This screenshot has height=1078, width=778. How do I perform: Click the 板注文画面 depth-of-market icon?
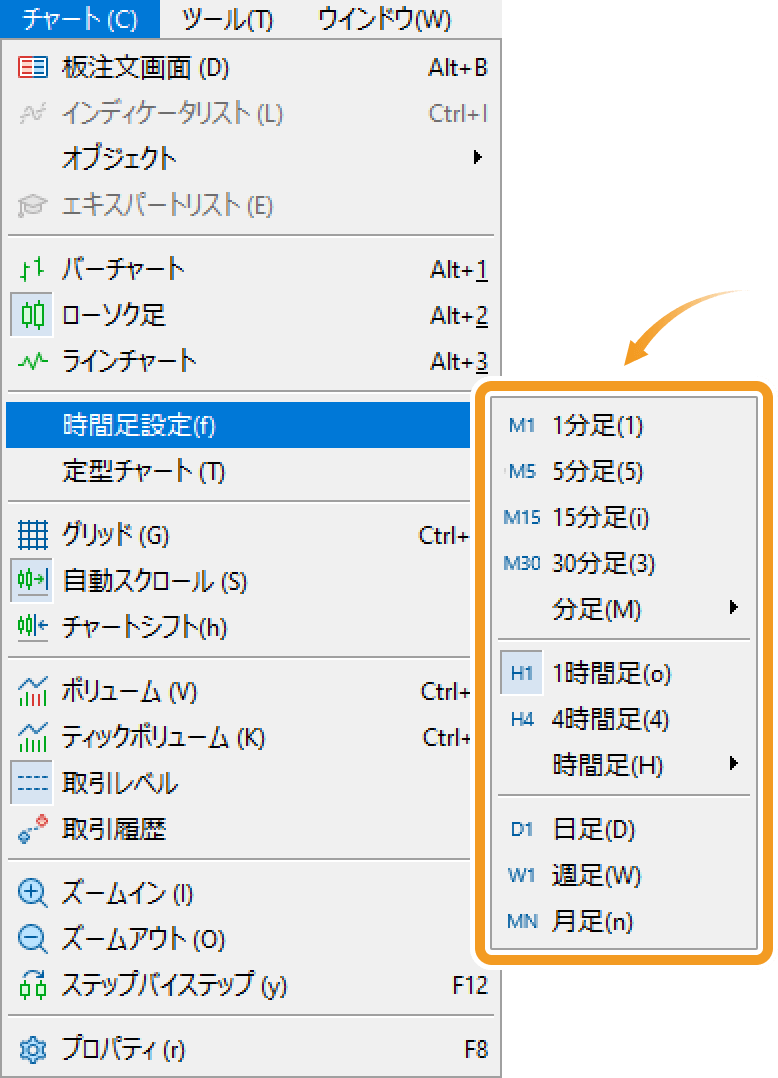[32, 67]
